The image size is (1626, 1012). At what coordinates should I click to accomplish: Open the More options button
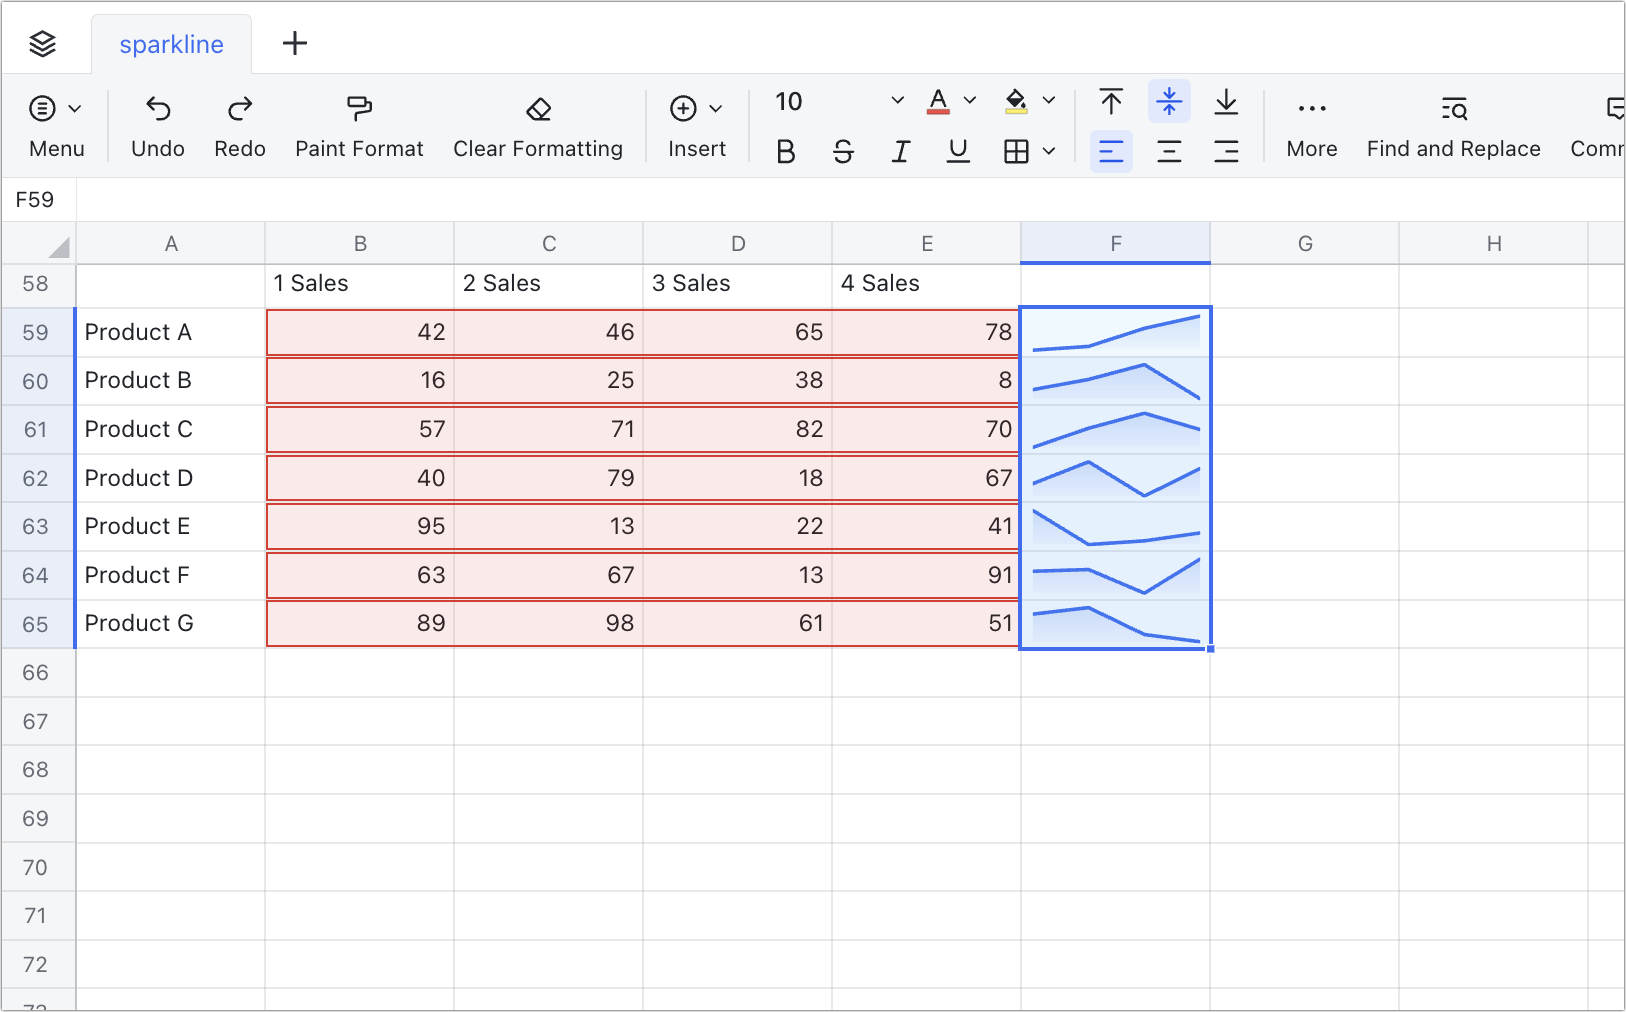[x=1311, y=123]
